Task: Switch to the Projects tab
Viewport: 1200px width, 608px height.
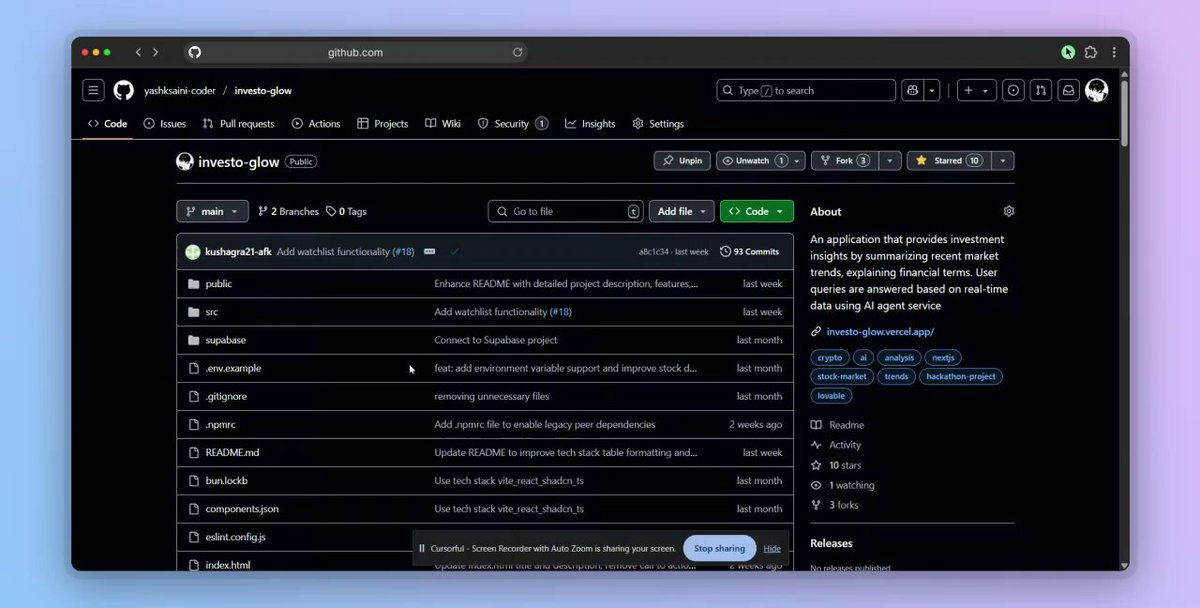Action: 383,124
